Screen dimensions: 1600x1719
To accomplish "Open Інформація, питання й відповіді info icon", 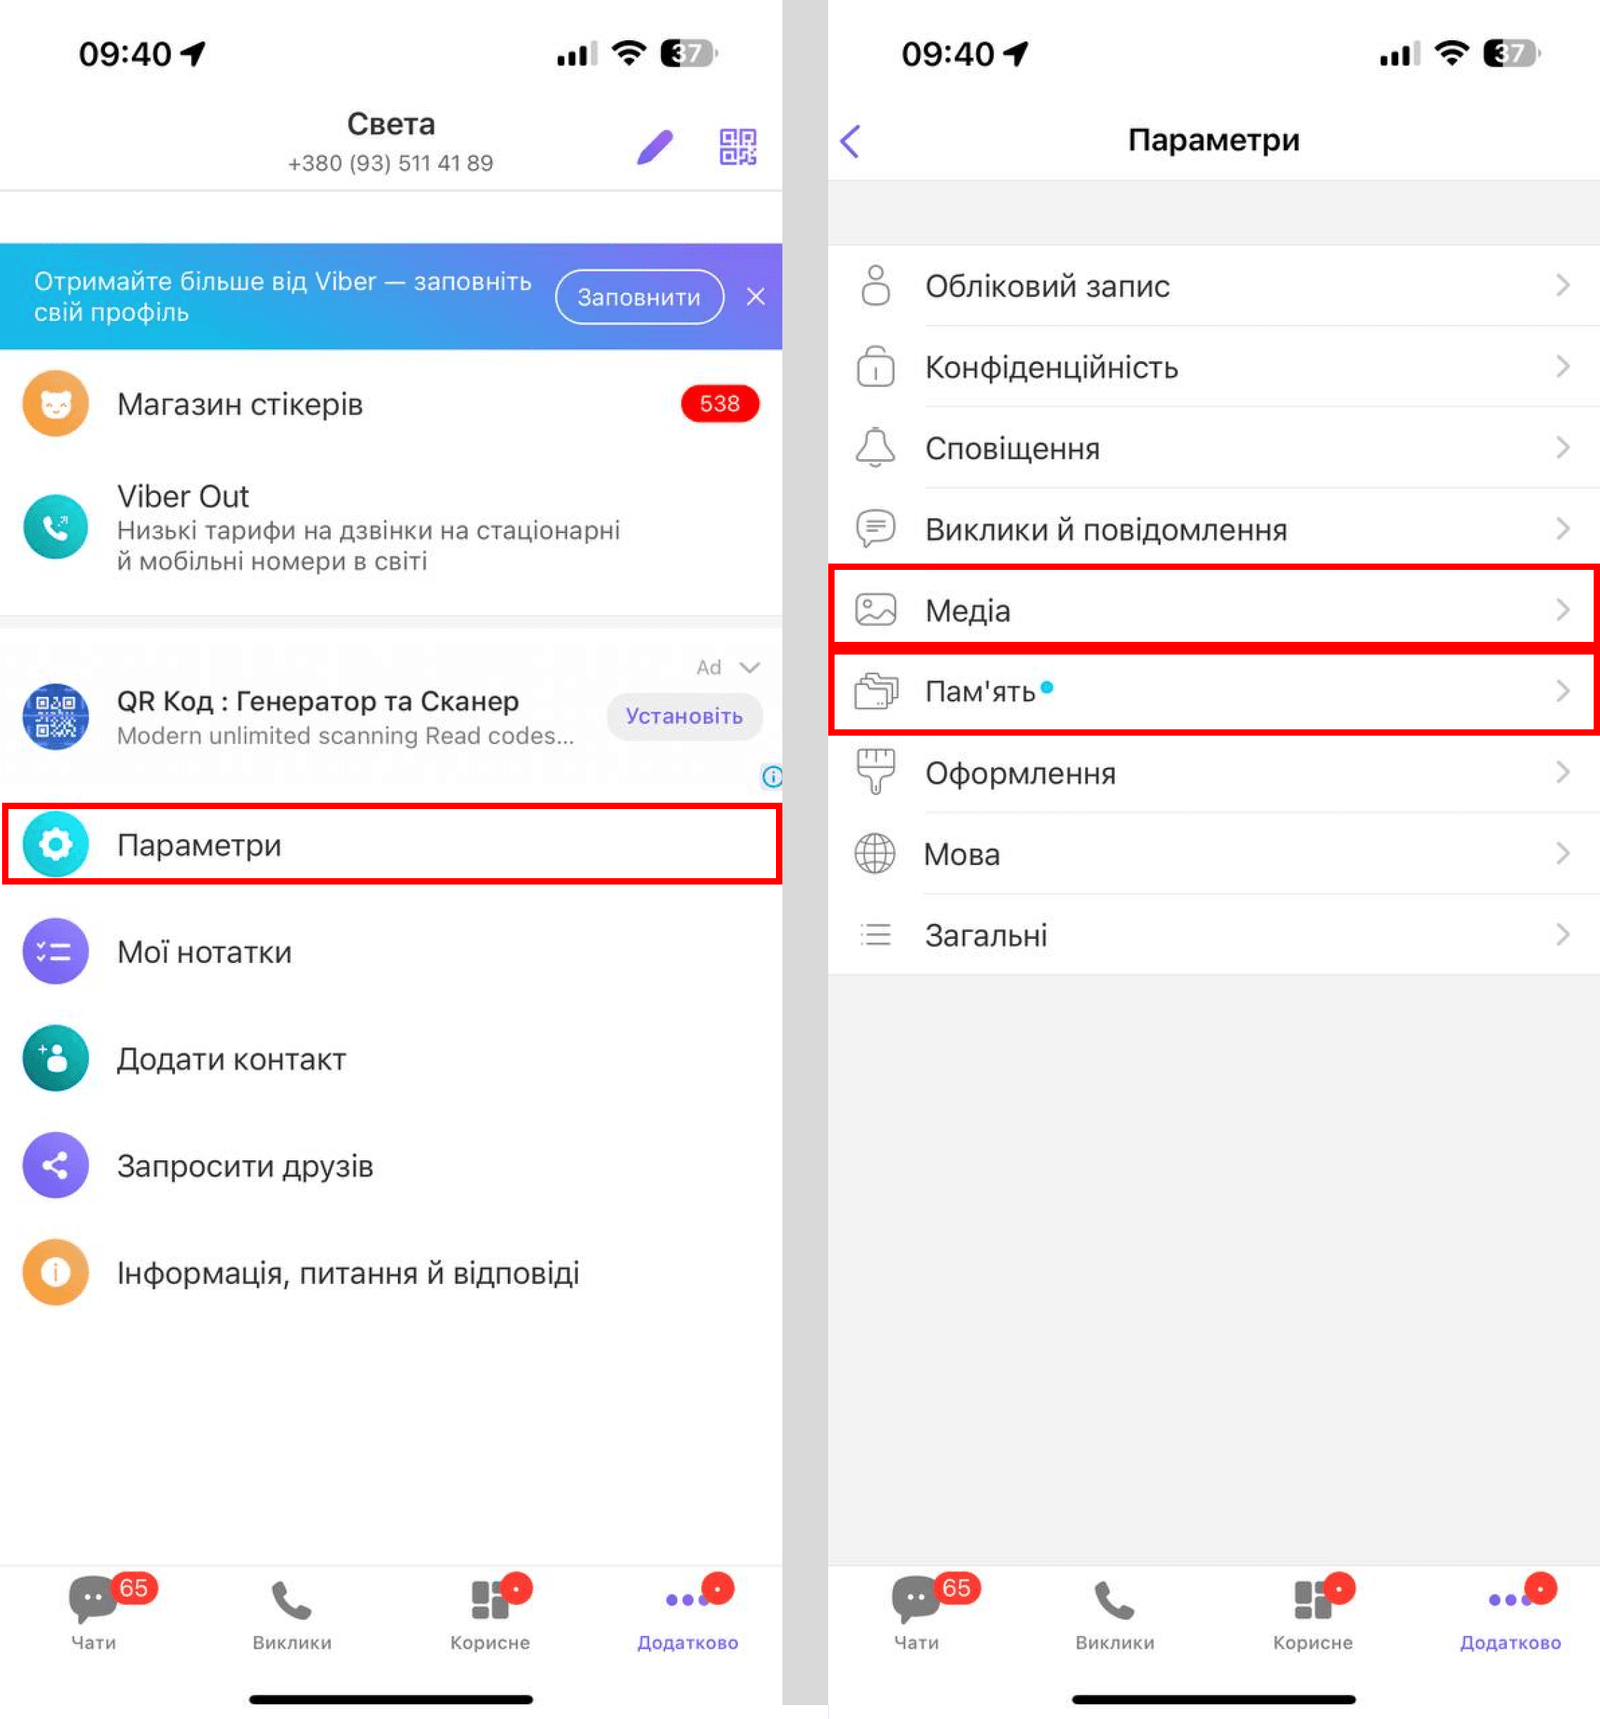I will coord(56,1272).
